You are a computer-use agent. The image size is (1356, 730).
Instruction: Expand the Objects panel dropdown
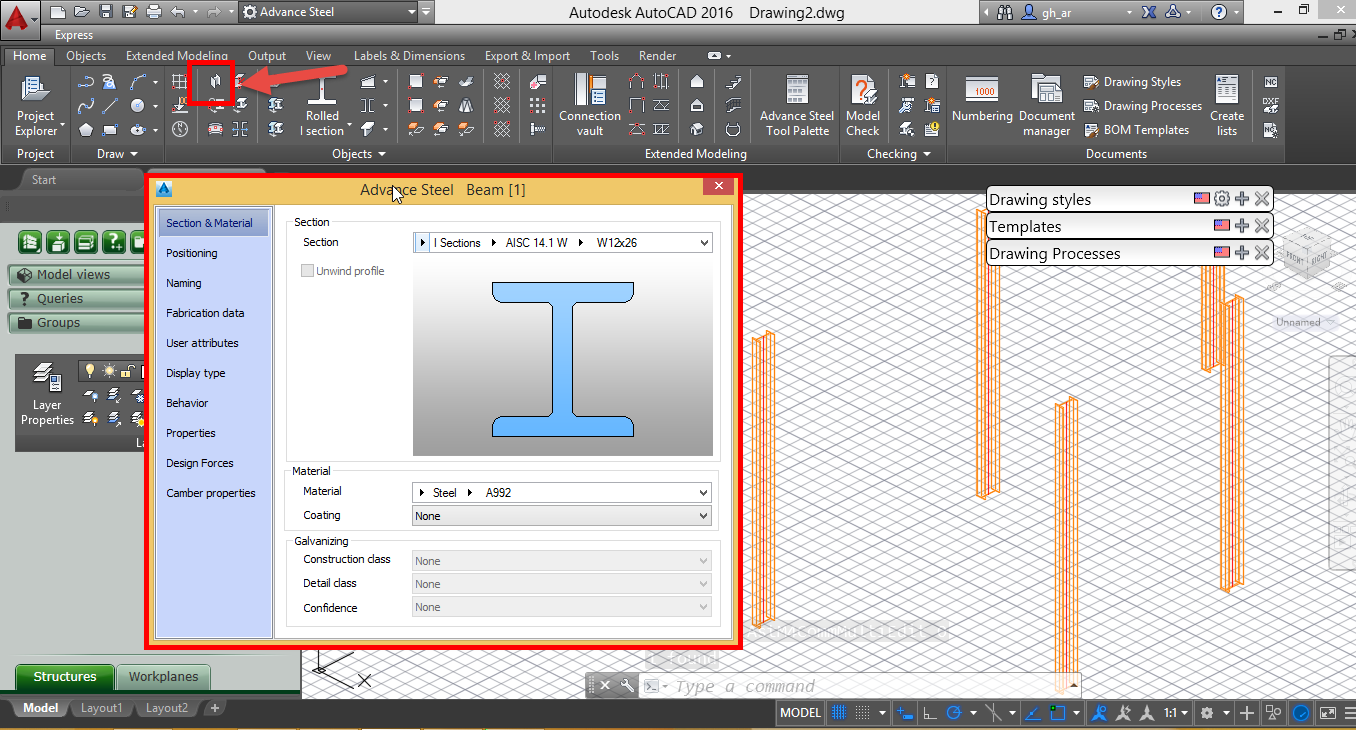[x=383, y=154]
